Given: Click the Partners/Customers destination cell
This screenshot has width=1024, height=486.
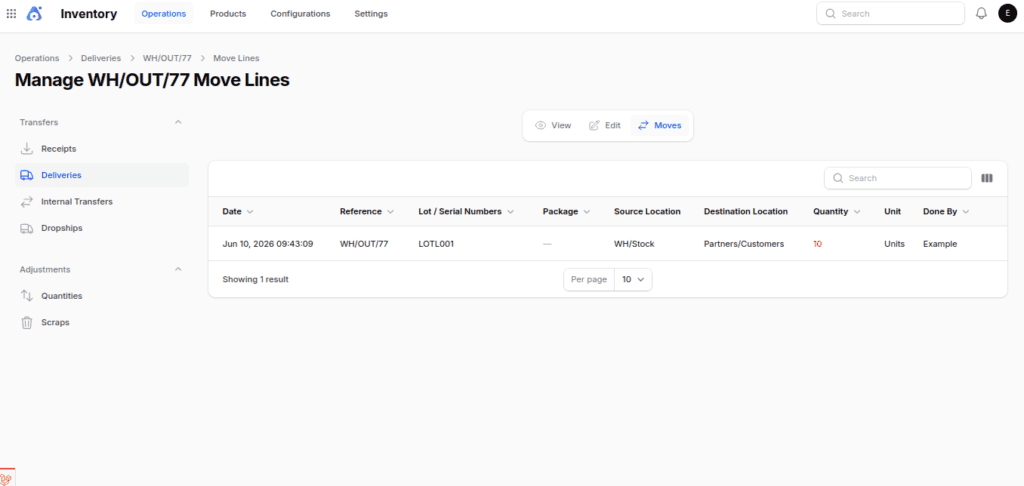Looking at the screenshot, I should 744,244.
